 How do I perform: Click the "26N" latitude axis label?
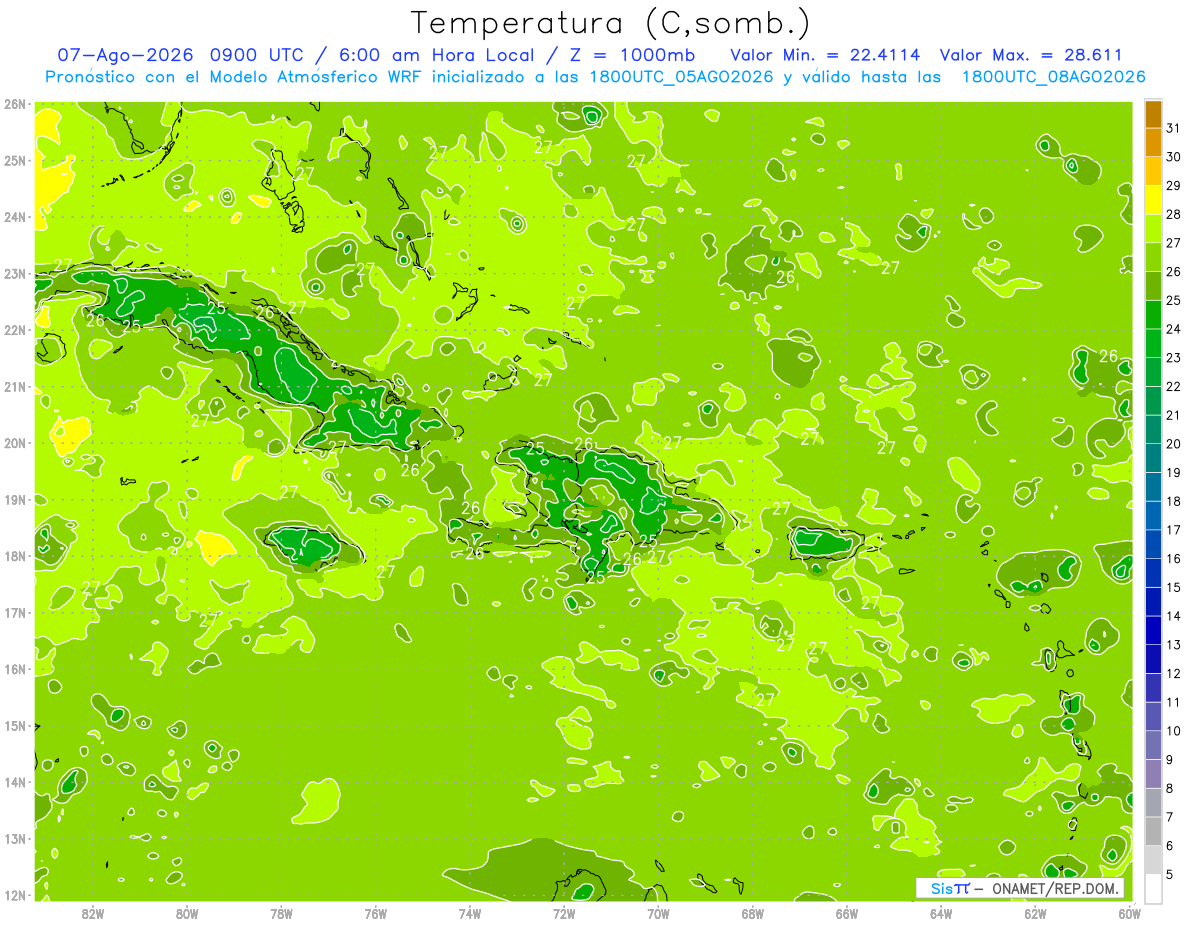tap(14, 104)
